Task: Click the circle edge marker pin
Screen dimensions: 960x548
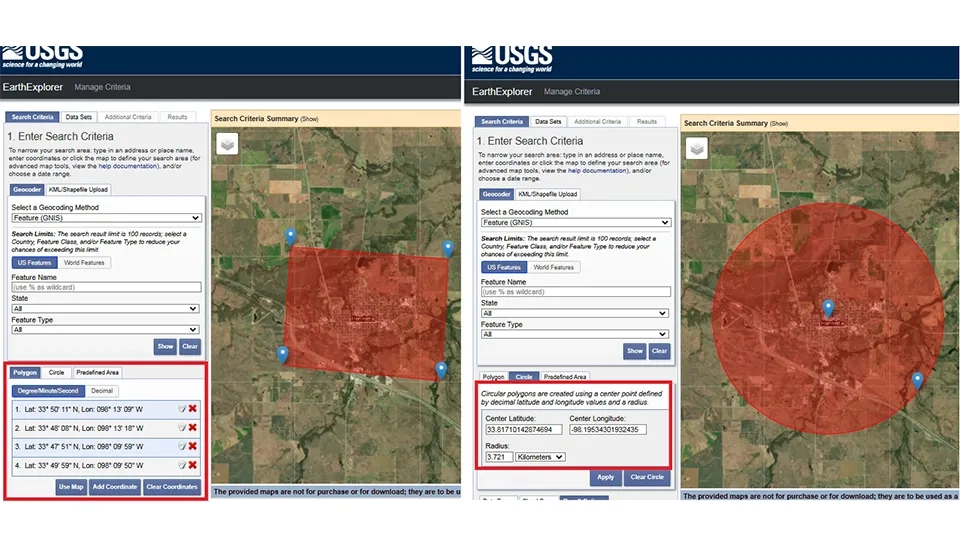Action: [917, 380]
